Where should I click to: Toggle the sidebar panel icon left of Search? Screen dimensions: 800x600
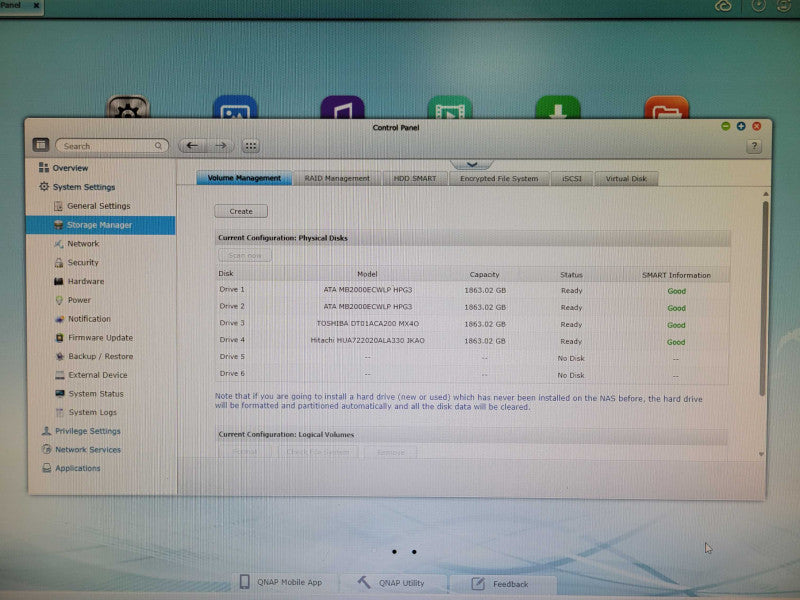click(41, 145)
